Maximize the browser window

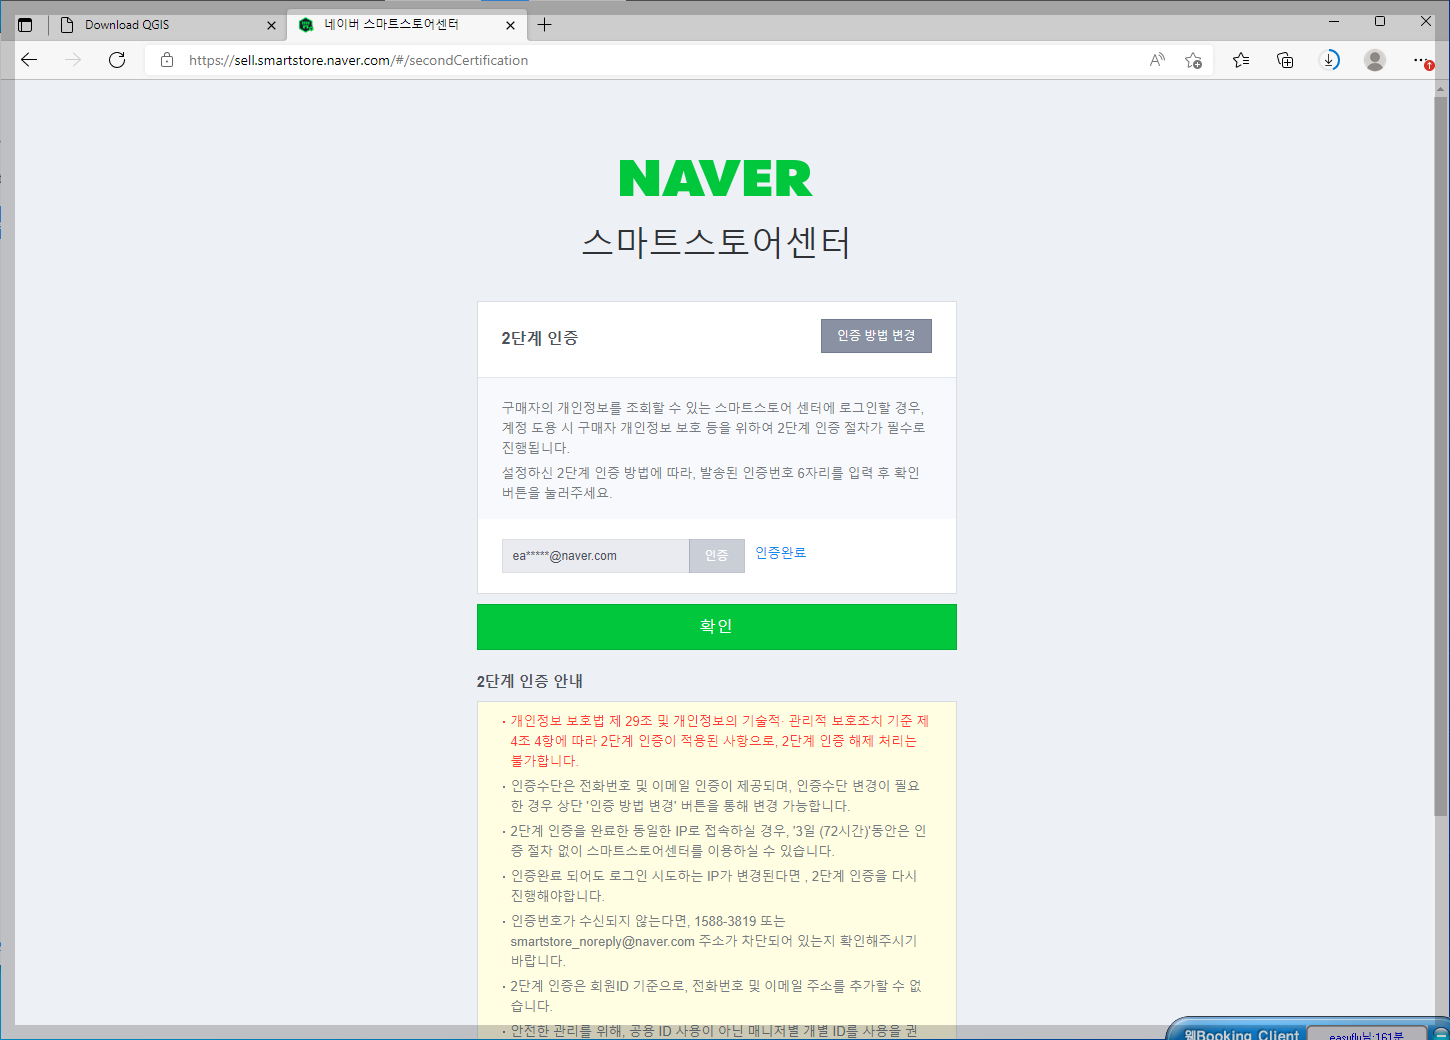point(1380,21)
